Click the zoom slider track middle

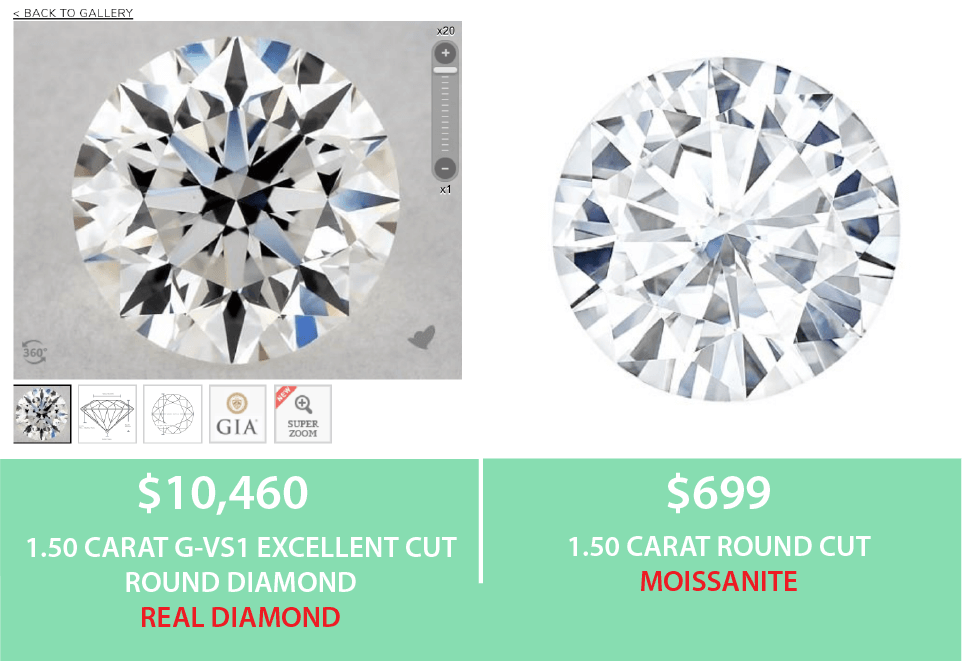445,110
